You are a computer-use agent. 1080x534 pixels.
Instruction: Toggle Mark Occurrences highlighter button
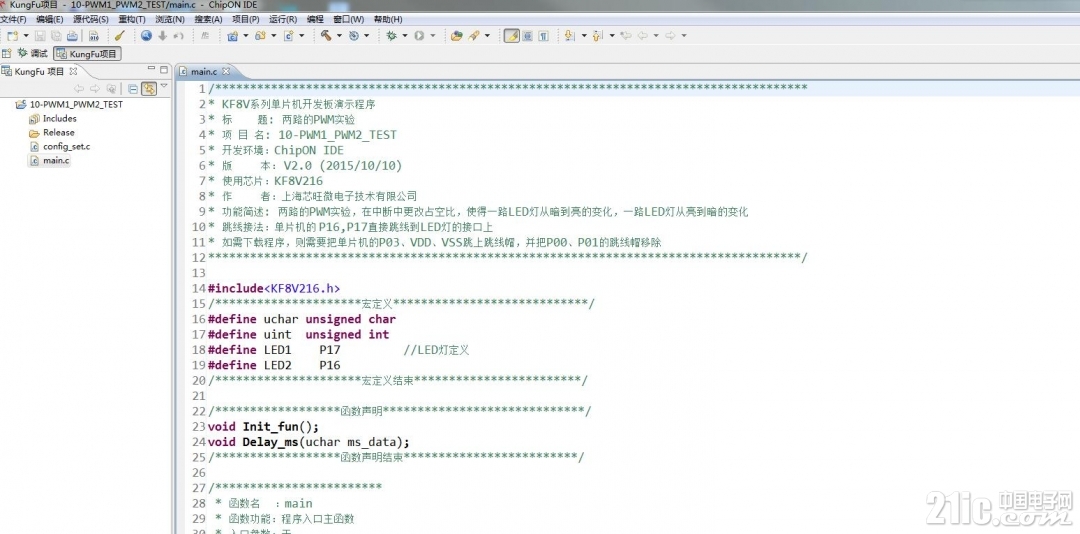click(512, 36)
